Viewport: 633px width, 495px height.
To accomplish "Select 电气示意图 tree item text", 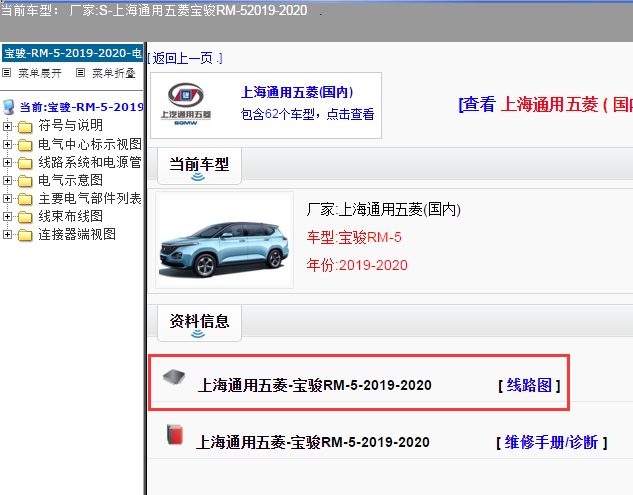I will [71, 180].
